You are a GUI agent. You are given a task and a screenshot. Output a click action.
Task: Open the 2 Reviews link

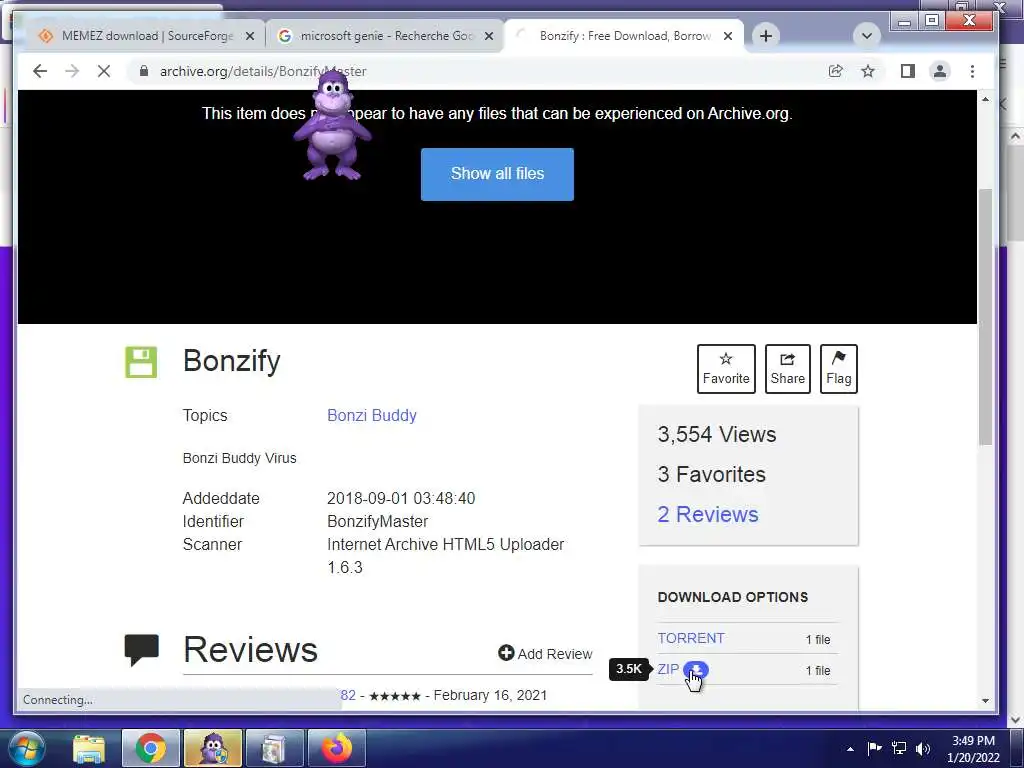pyautogui.click(x=708, y=514)
